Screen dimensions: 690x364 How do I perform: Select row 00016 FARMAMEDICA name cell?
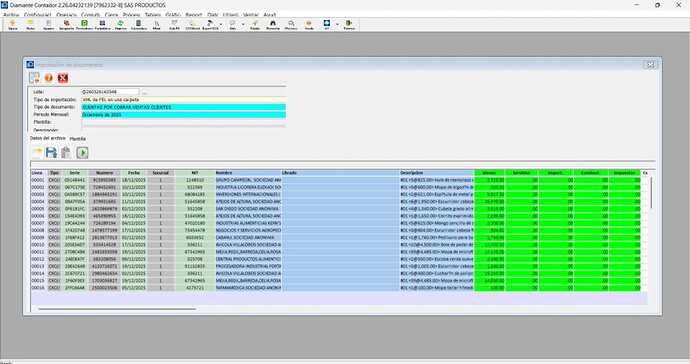(x=248, y=288)
